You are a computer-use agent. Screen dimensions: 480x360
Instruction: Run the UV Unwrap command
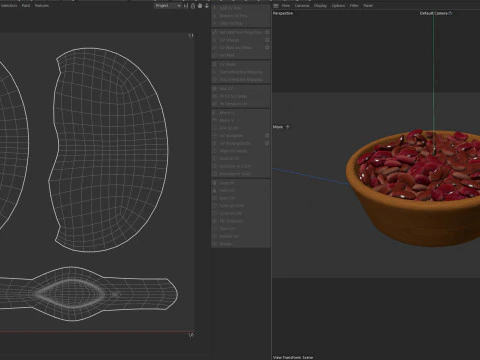point(238,40)
